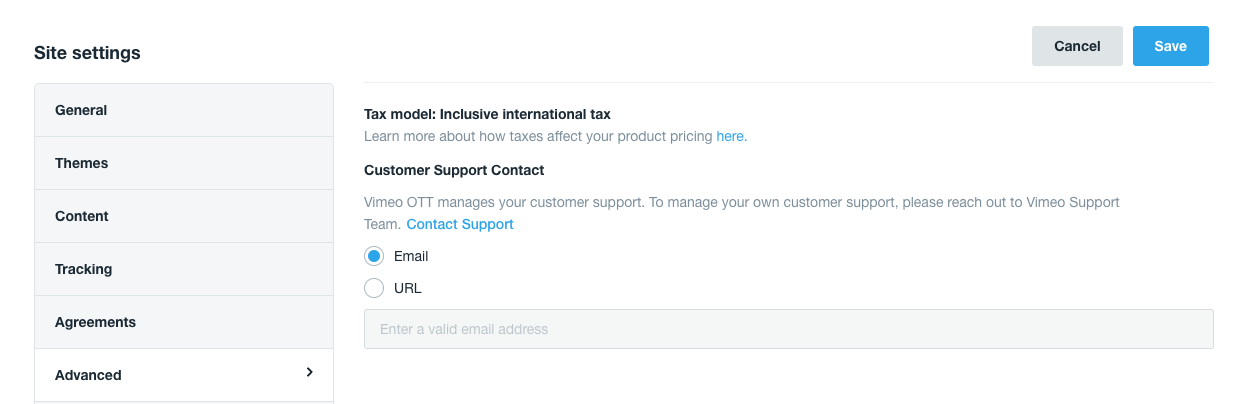Choose the URL radio option

[x=374, y=288]
